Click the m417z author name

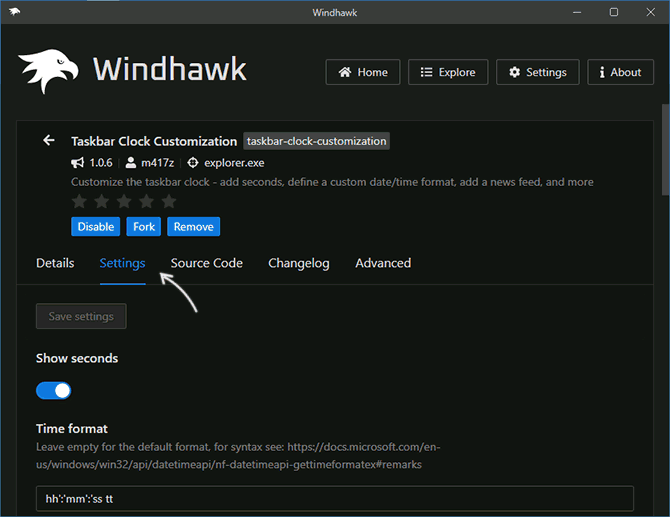pos(158,163)
